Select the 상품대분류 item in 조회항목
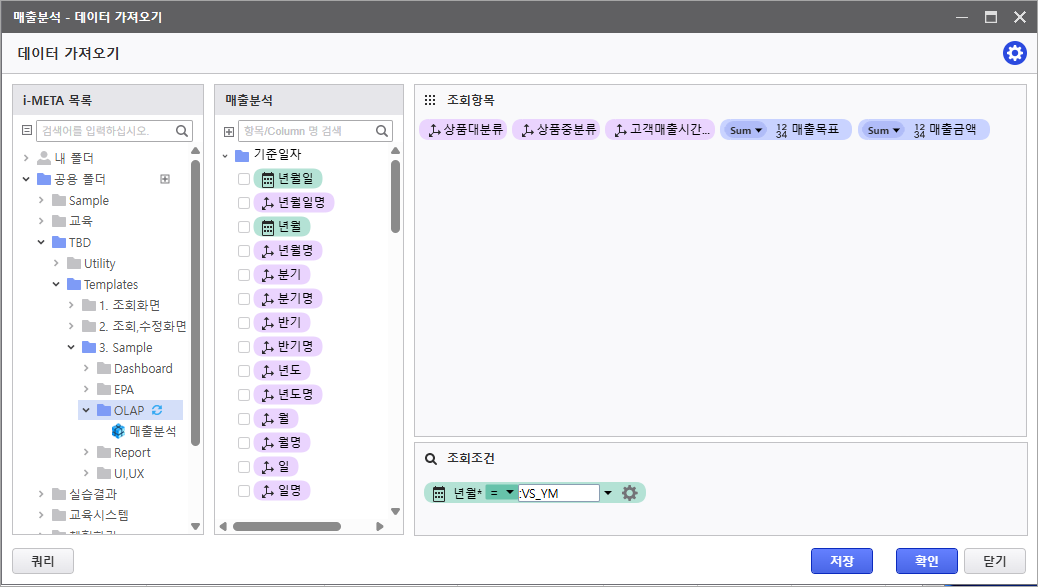1038x587 pixels. point(463,130)
